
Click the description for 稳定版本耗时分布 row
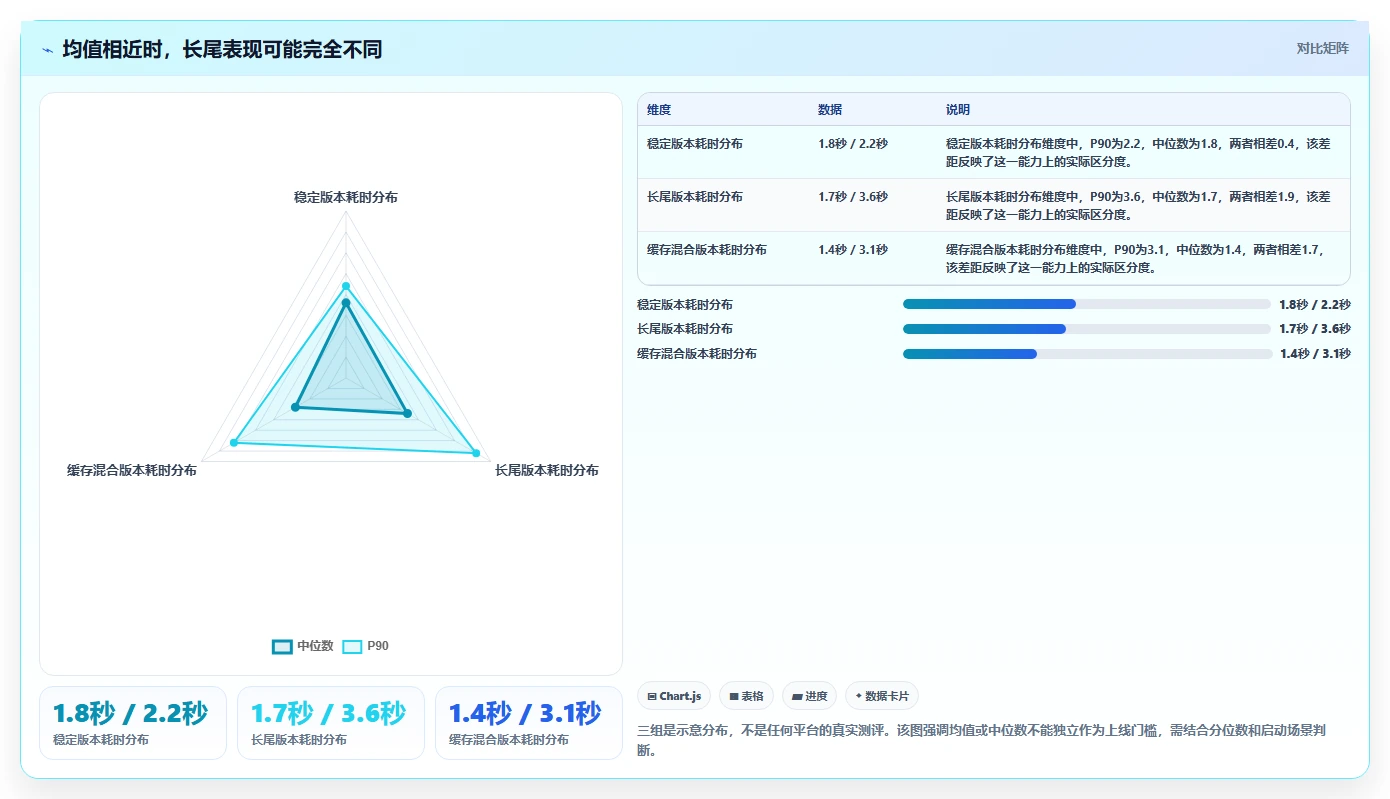point(1138,152)
